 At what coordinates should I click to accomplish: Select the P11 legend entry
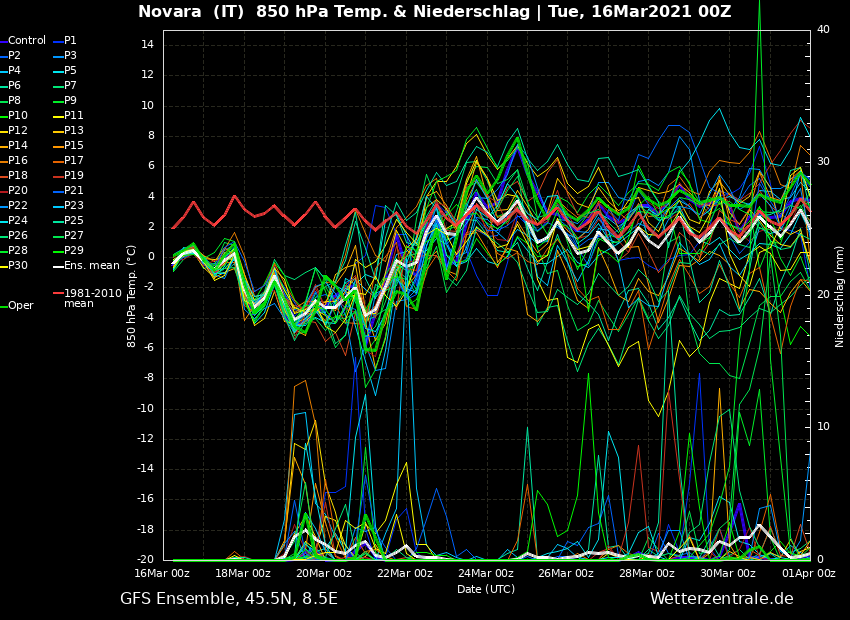(x=68, y=115)
